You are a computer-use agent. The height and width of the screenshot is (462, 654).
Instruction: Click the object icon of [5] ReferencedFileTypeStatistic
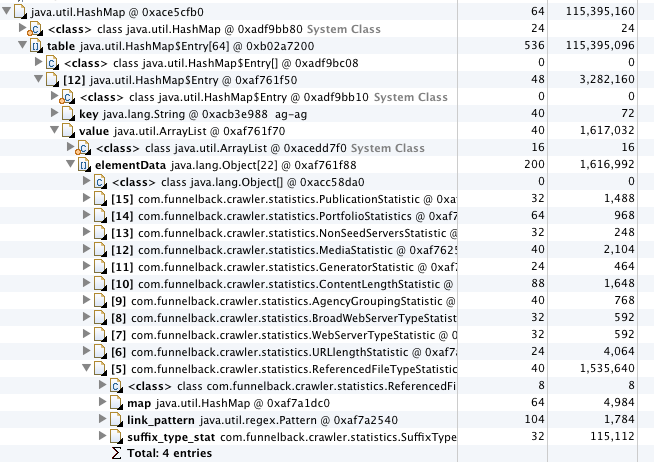click(x=101, y=369)
